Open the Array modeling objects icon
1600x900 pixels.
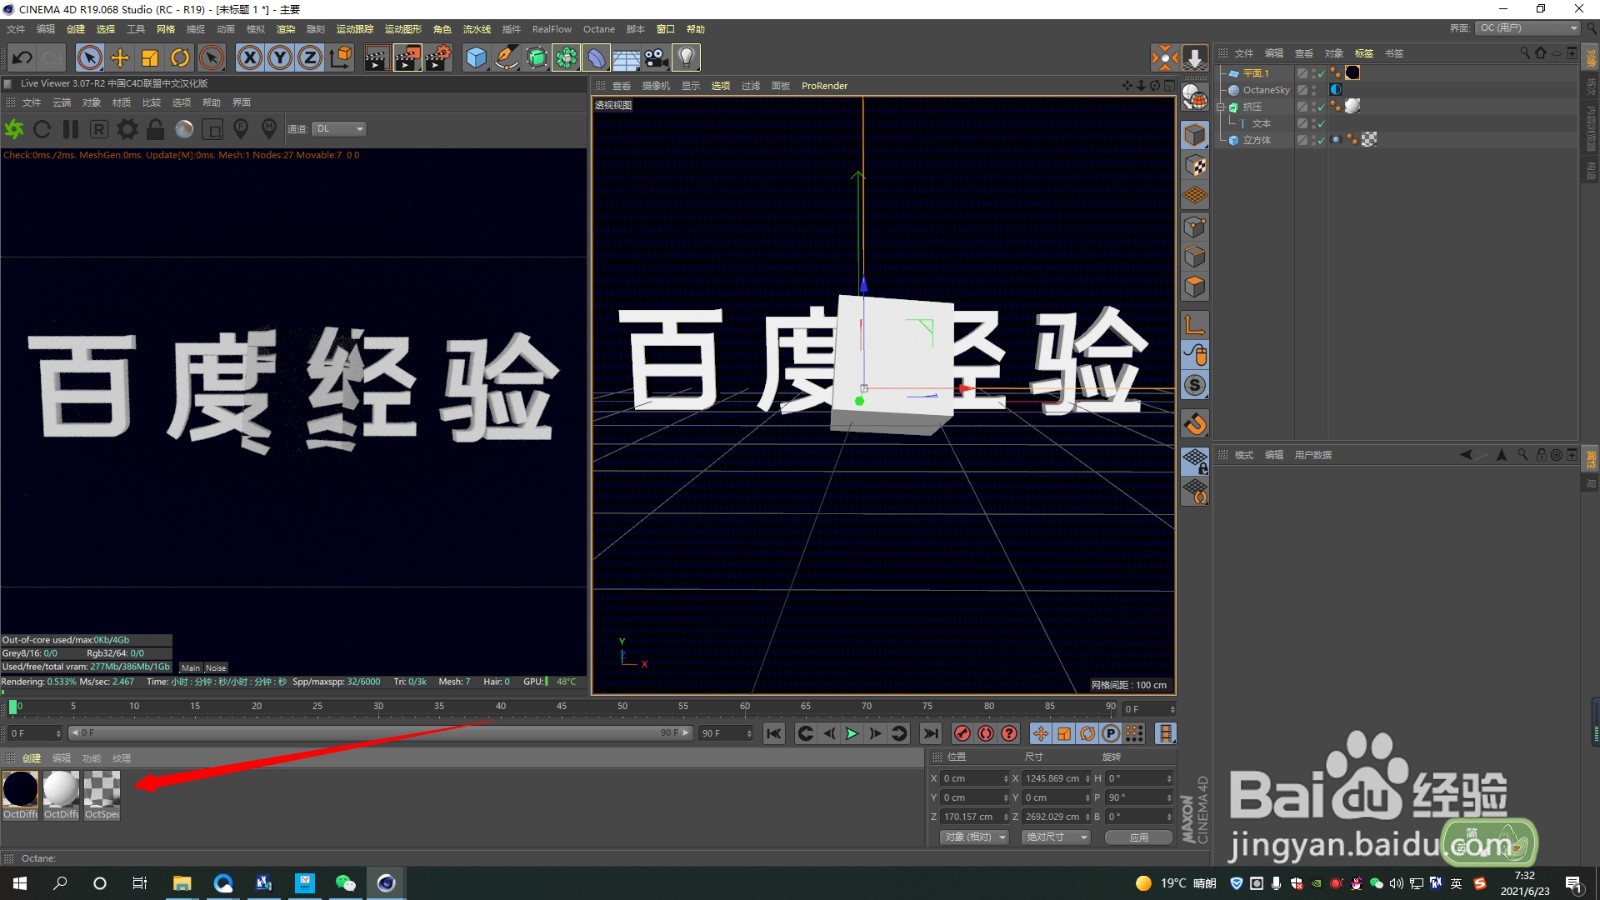566,58
